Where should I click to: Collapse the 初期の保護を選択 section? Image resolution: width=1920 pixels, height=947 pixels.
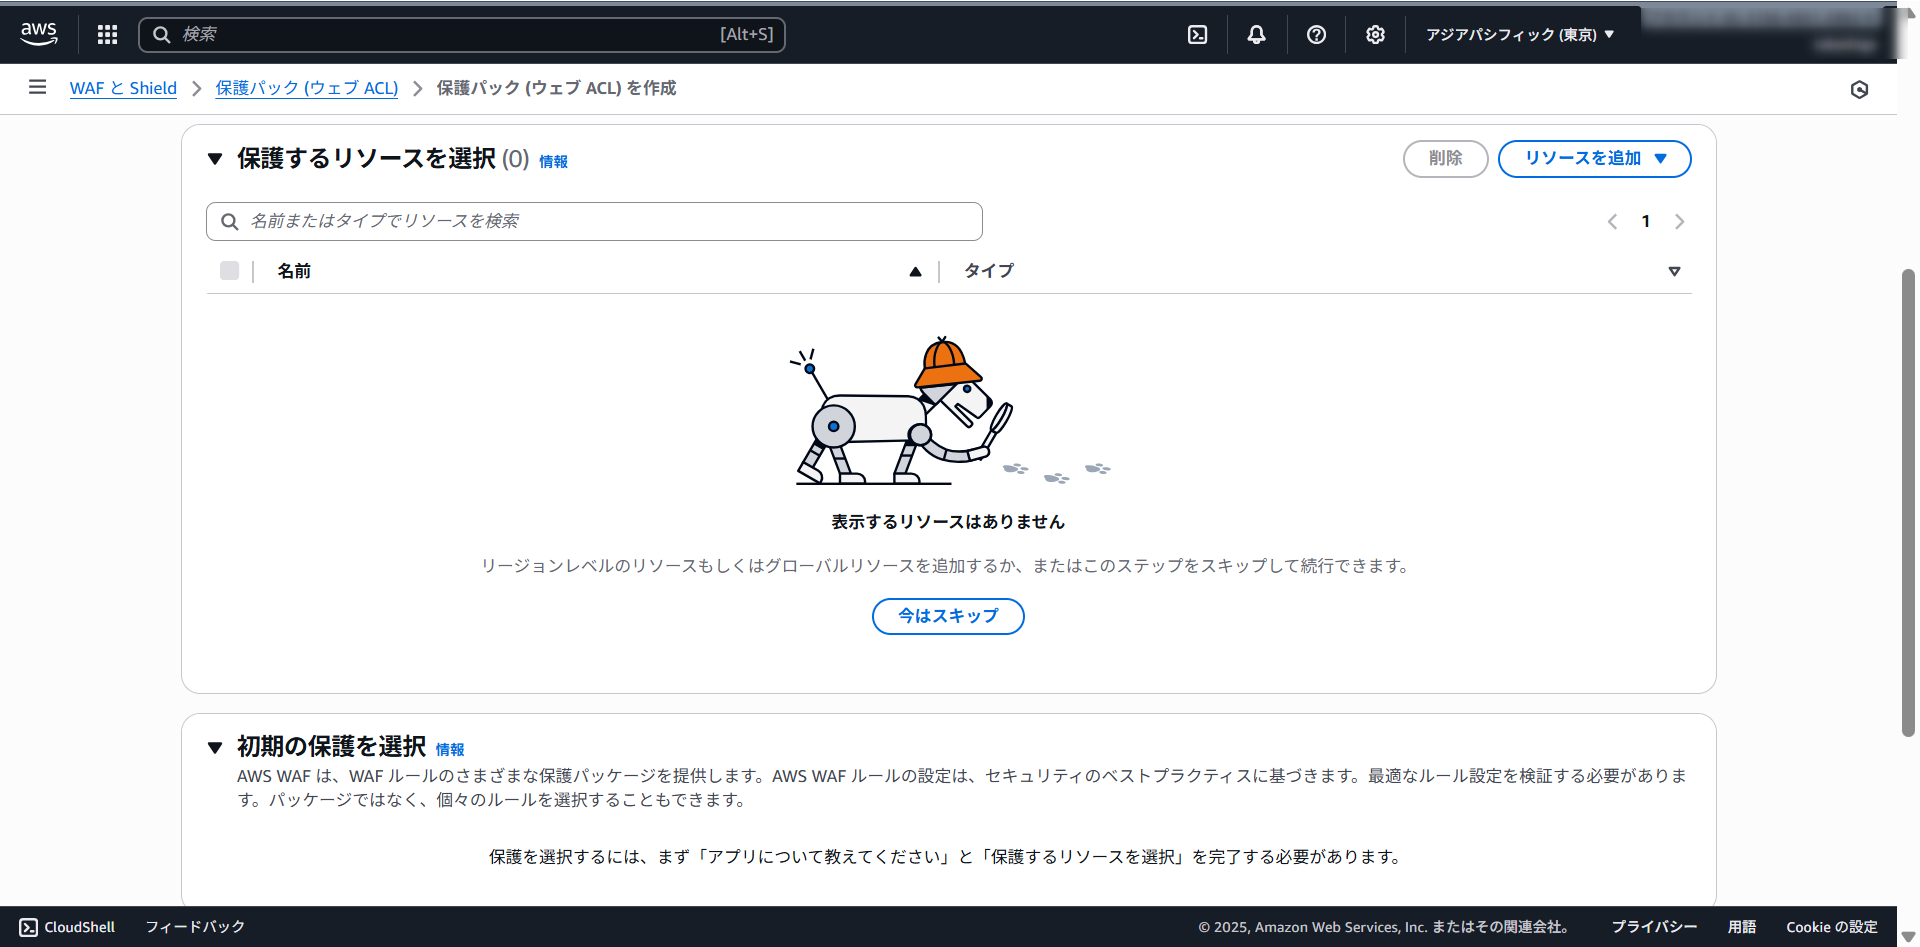(215, 747)
